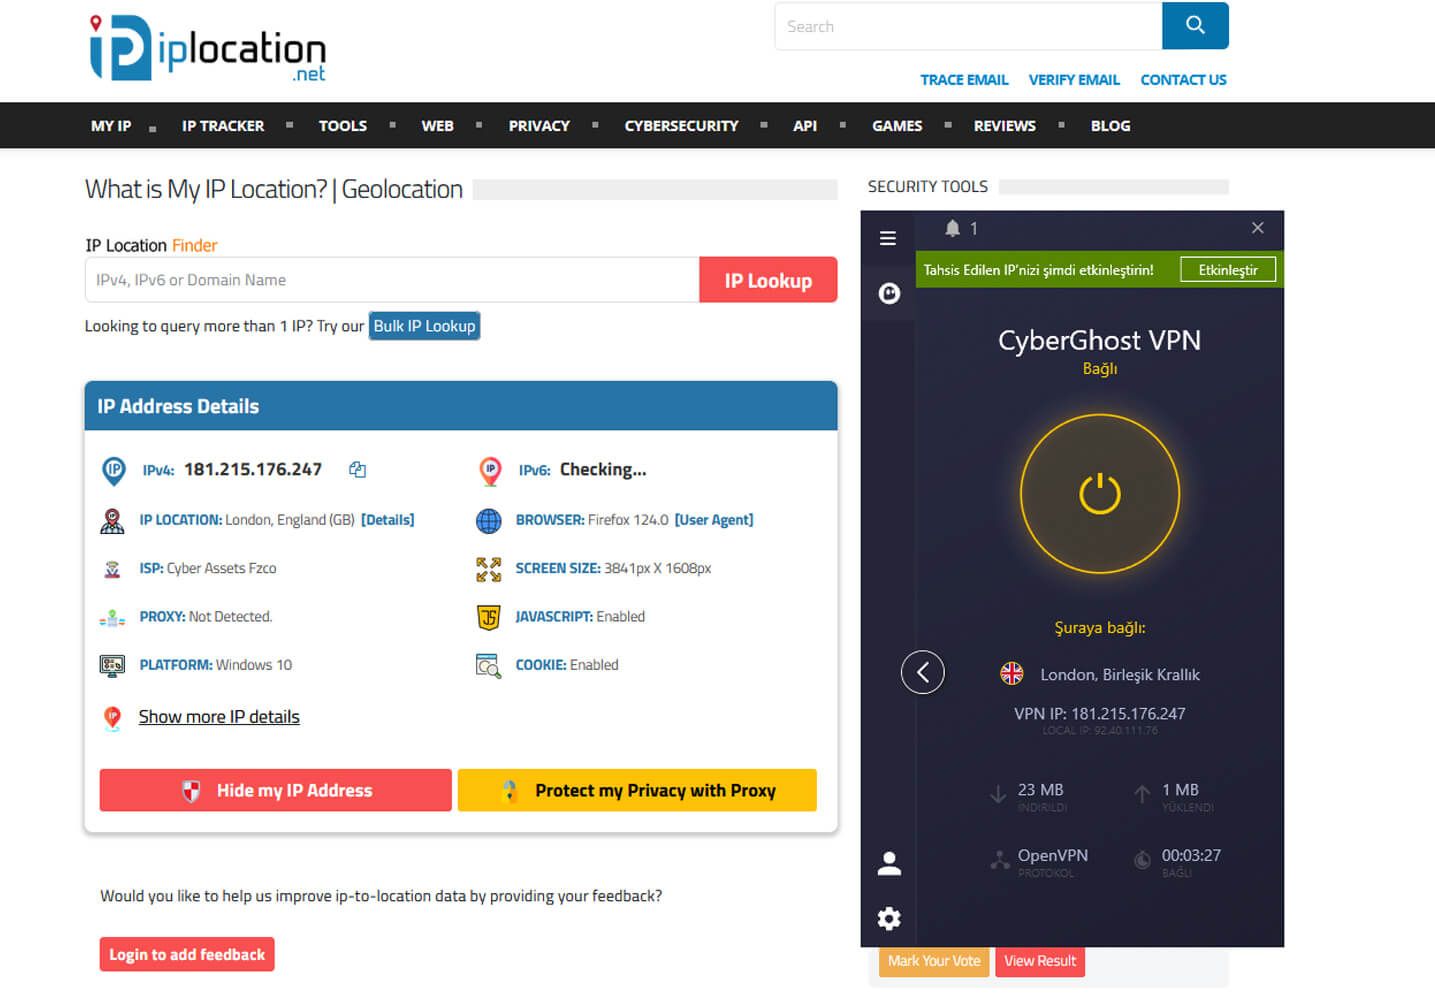Screen dimensions: 1435x995
Task: Click the pin icon beside Show more IP details
Action: [113, 717]
